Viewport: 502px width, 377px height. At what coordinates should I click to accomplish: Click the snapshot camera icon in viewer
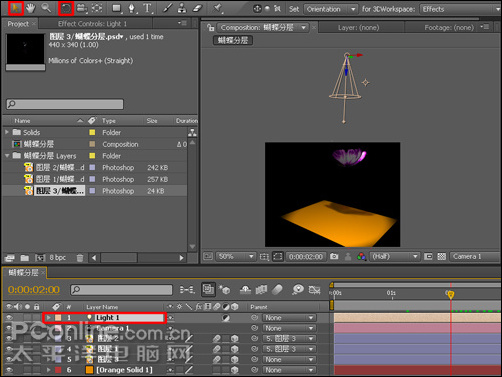click(x=334, y=256)
